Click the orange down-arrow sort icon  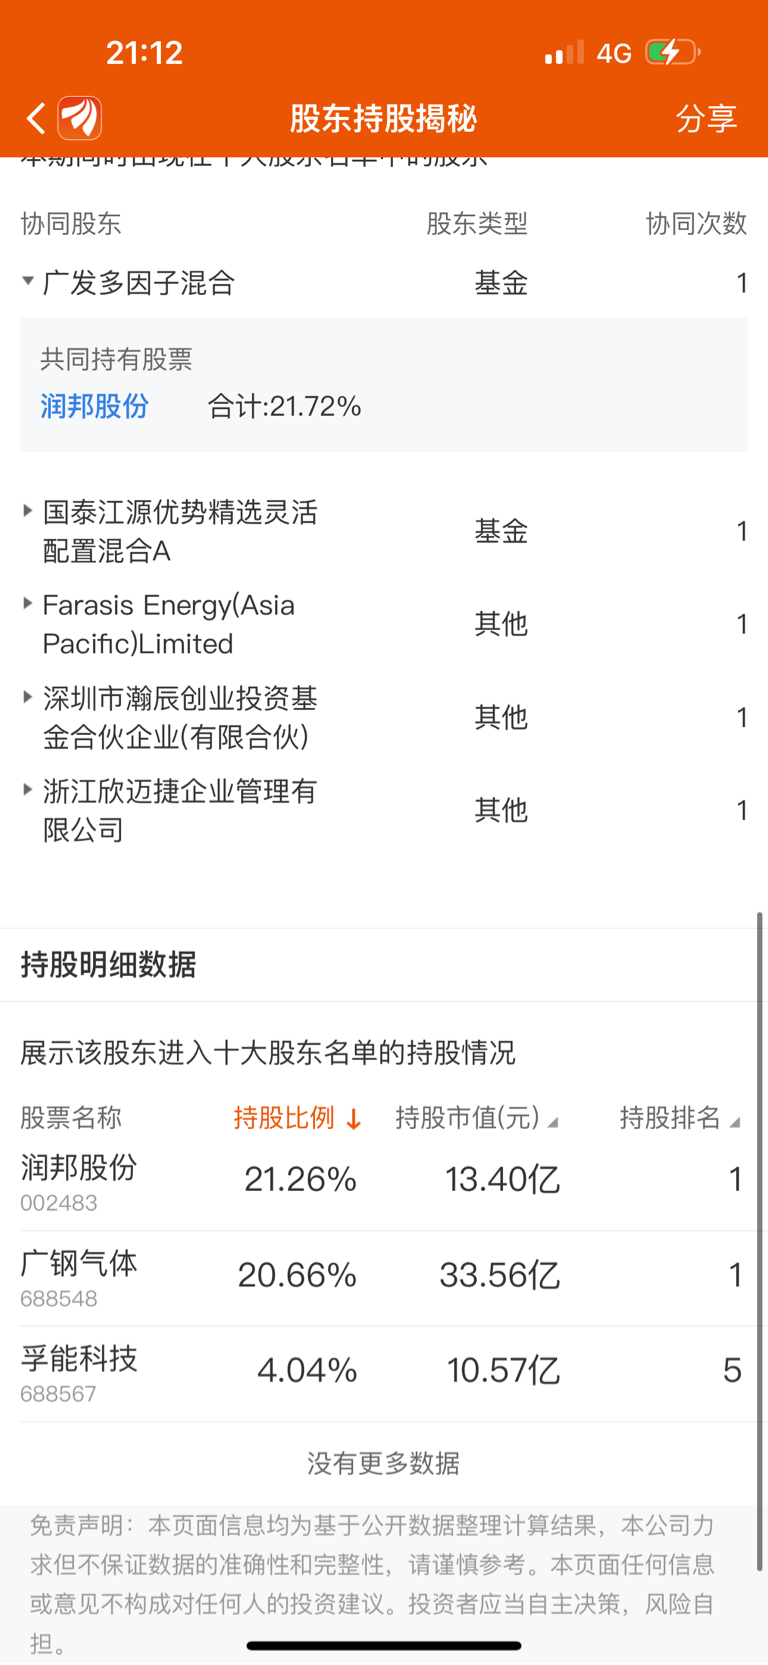(x=353, y=1120)
